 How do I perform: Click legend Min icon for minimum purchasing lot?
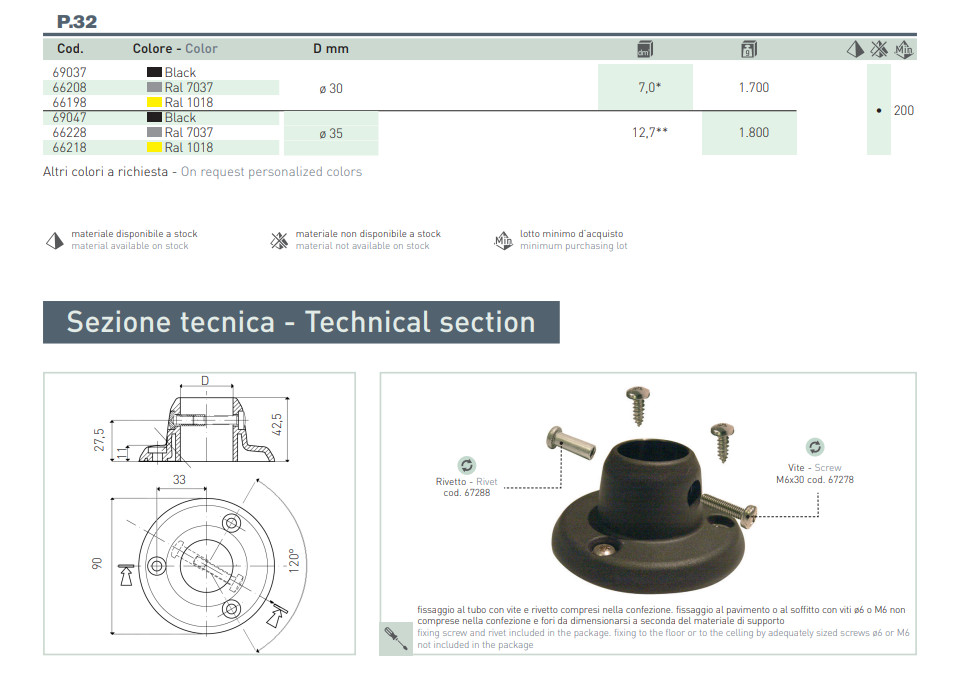pyautogui.click(x=503, y=241)
